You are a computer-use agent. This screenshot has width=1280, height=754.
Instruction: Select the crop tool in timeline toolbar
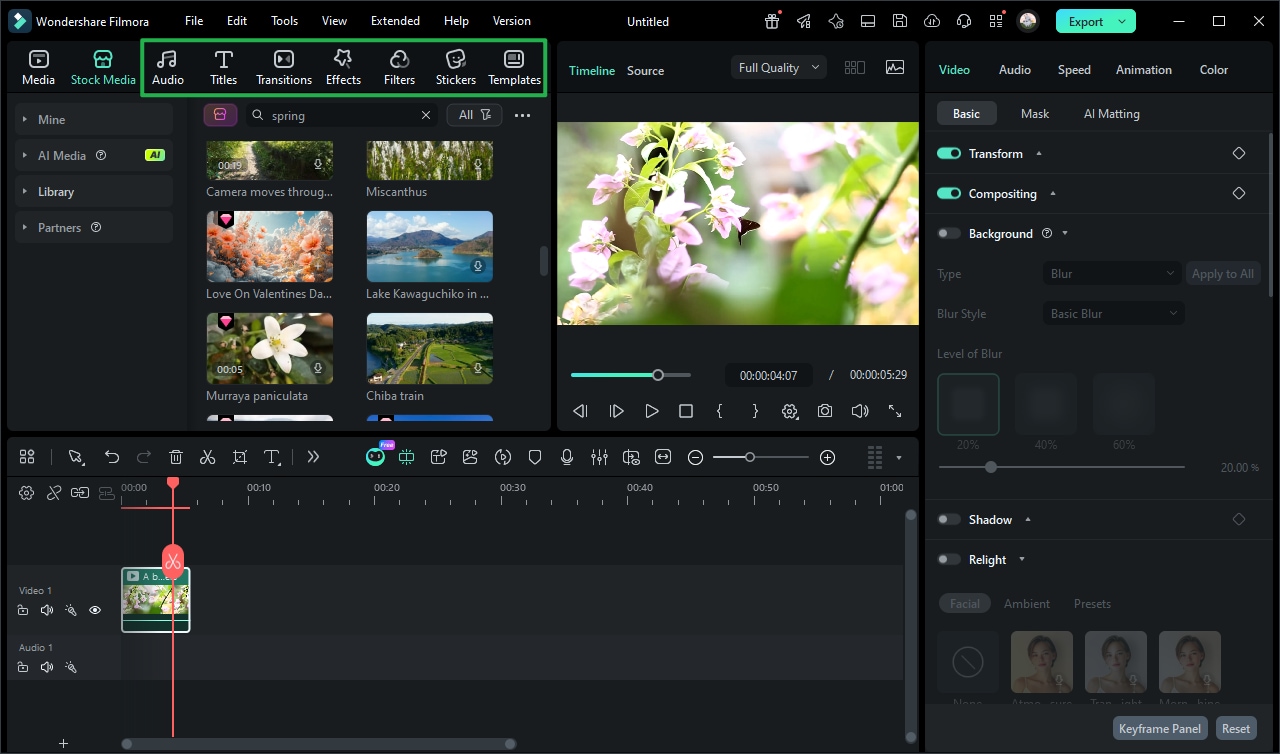(240, 457)
